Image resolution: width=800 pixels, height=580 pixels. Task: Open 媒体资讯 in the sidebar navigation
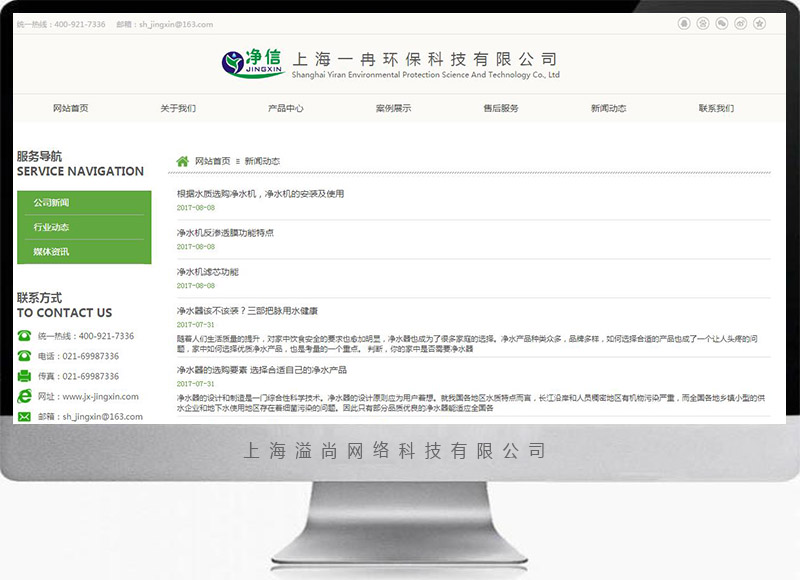pos(51,252)
